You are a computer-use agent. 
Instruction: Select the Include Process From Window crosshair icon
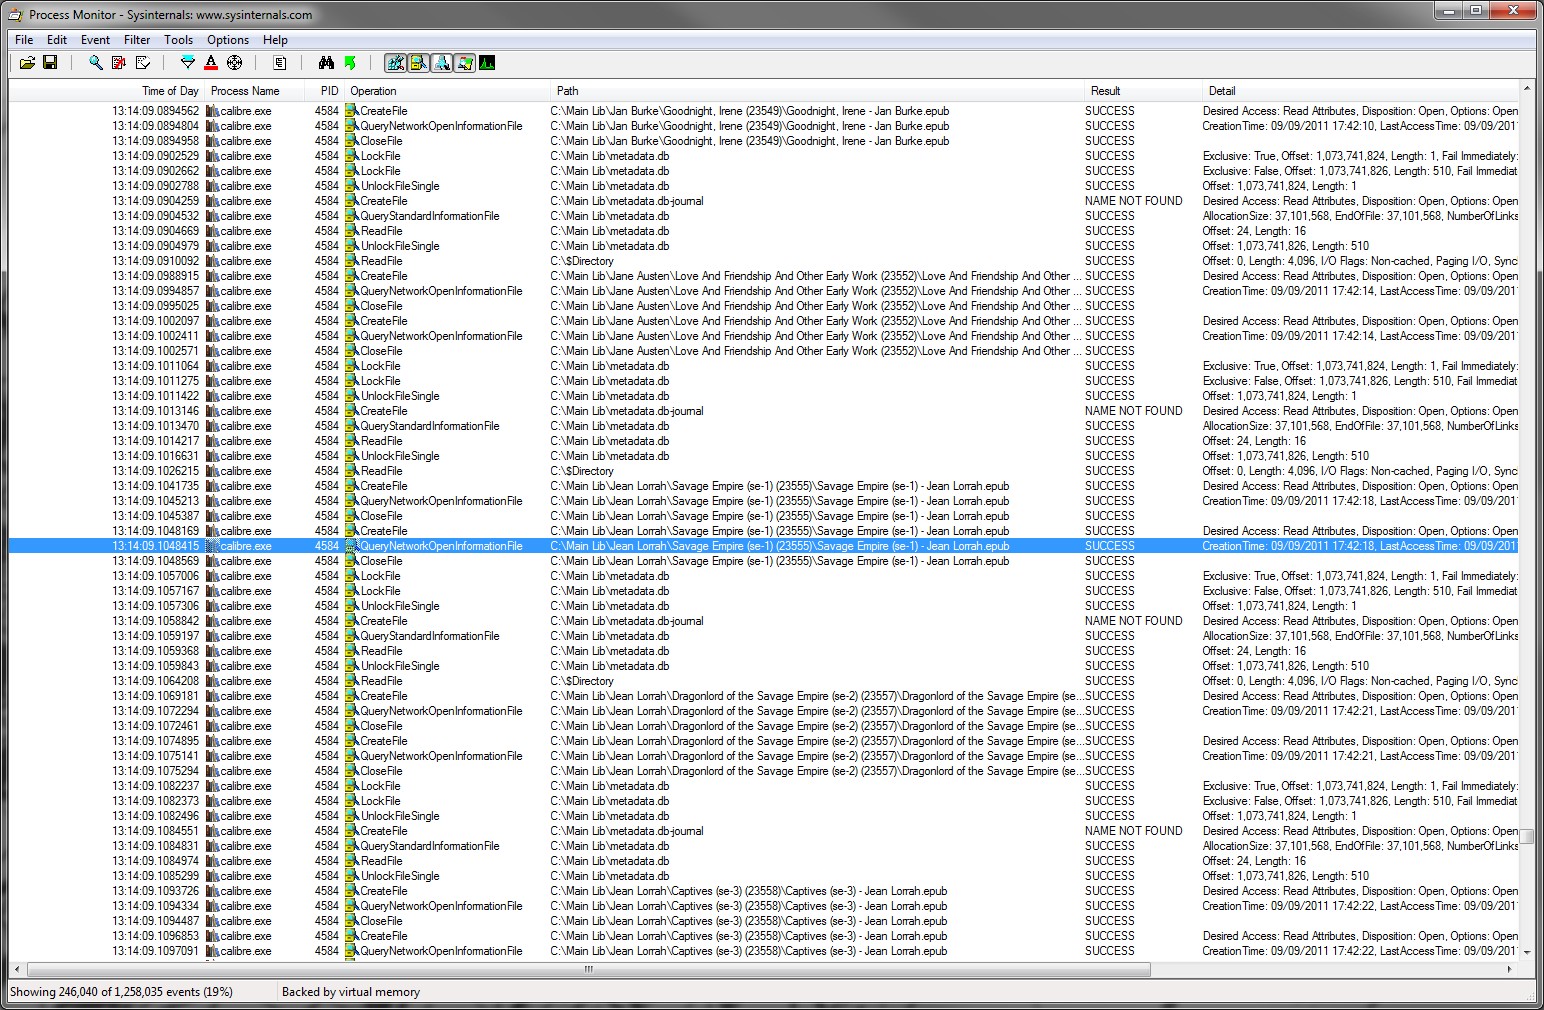[235, 63]
